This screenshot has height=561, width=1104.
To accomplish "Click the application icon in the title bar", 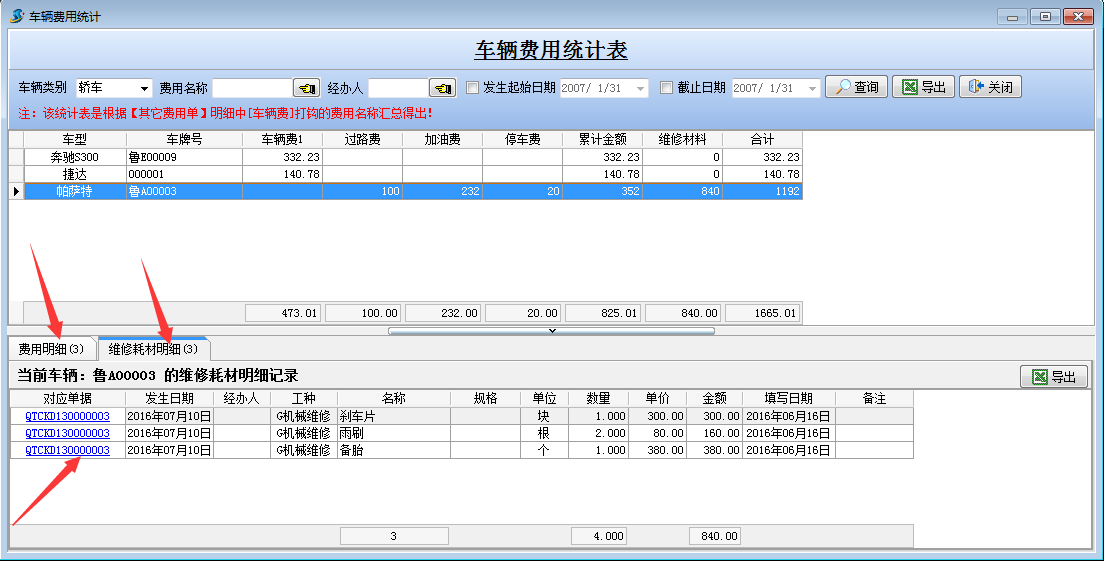I will (x=17, y=16).
